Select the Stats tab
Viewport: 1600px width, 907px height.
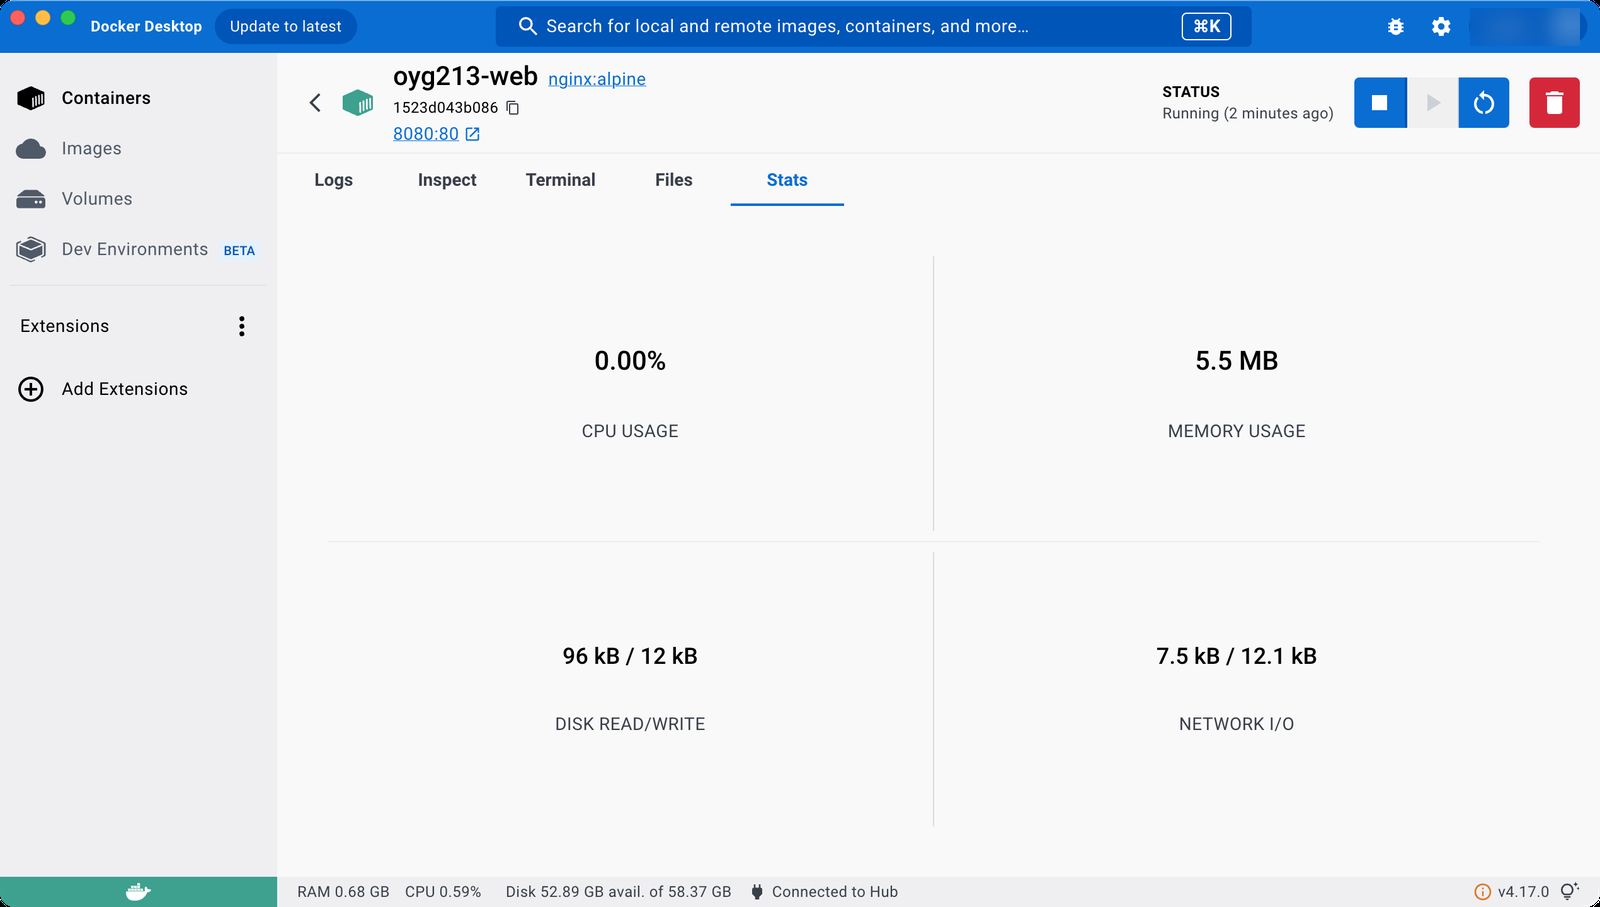point(787,180)
